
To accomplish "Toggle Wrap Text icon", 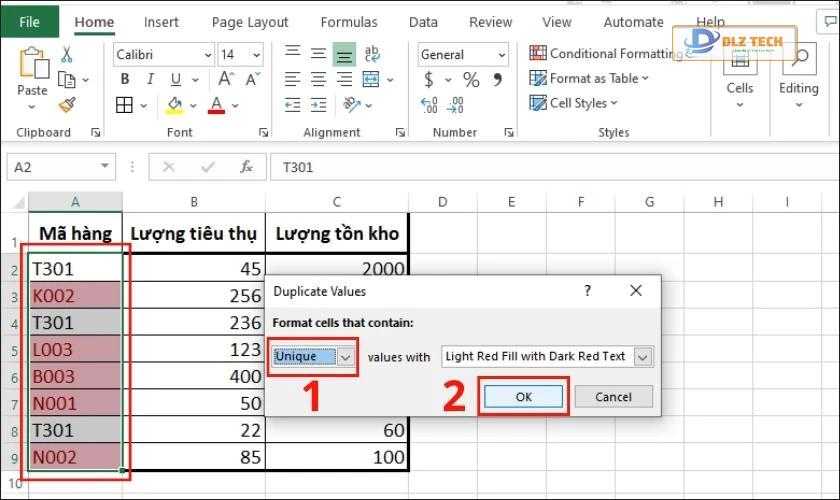I will tap(372, 54).
